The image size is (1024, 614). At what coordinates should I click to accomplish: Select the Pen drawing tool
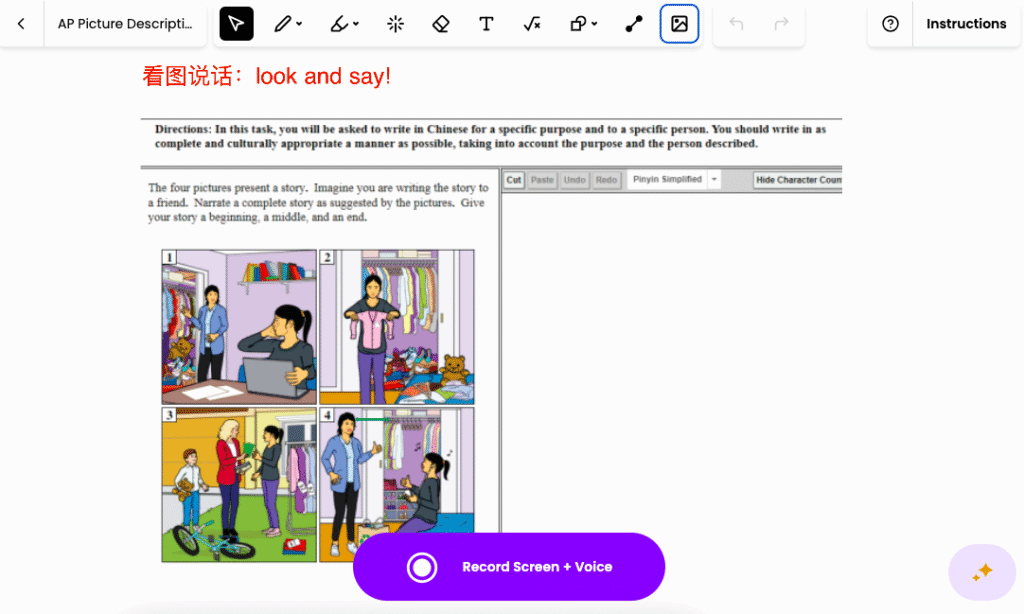(x=282, y=24)
